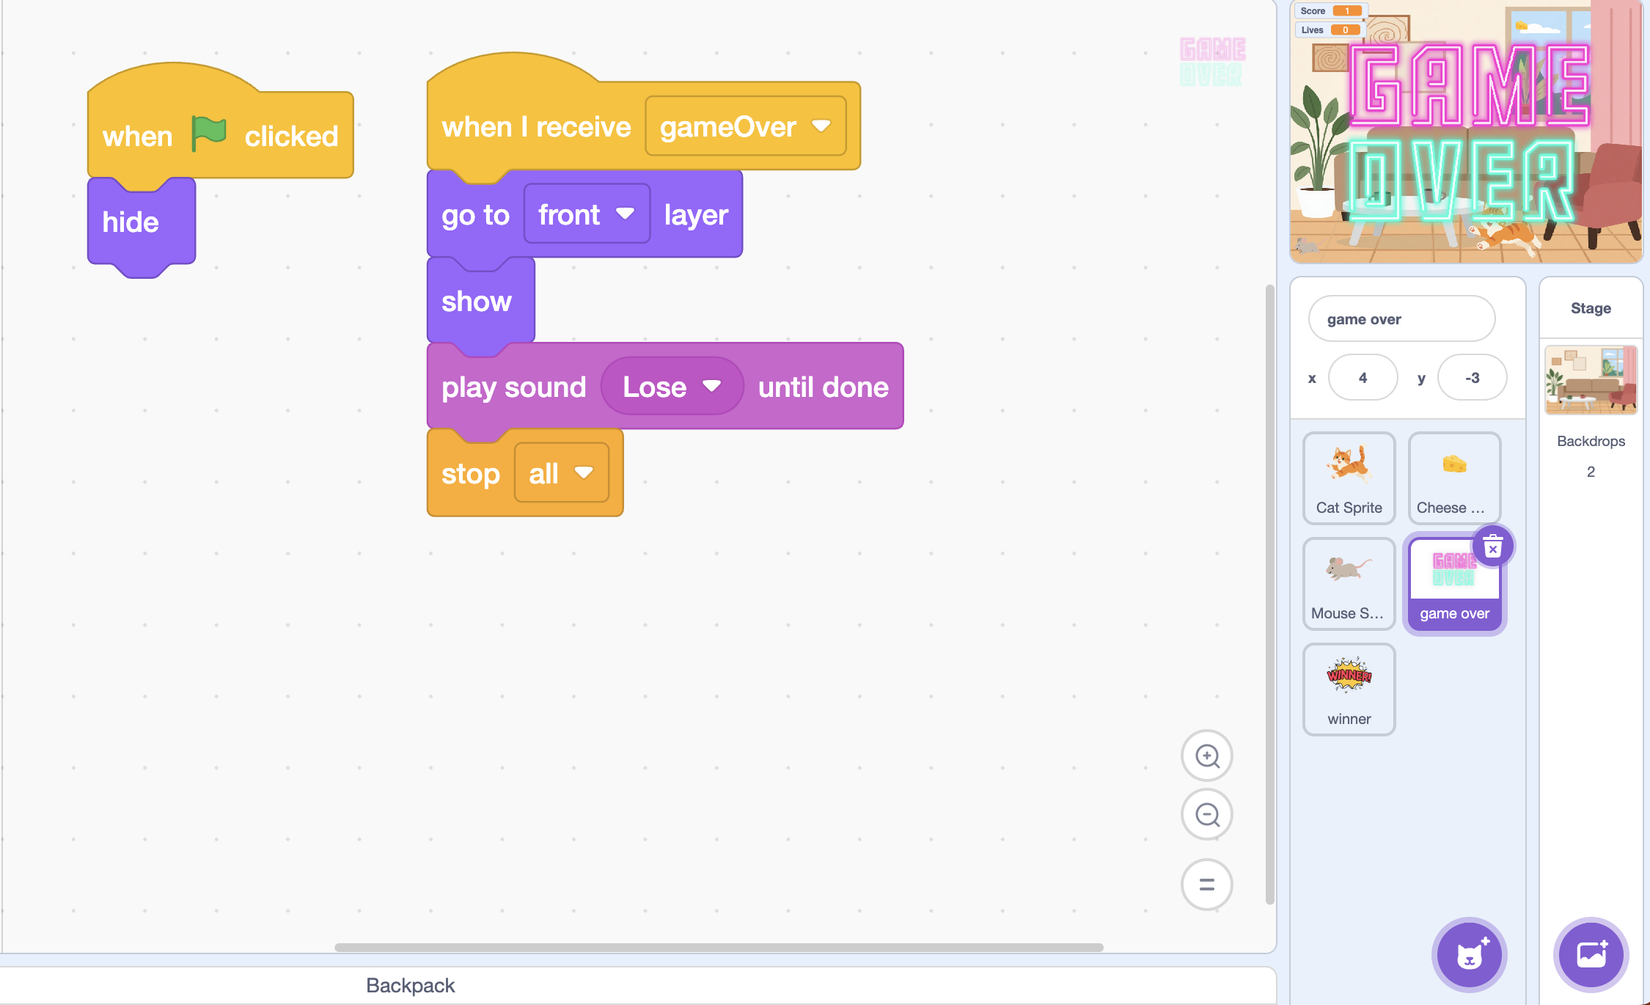
Task: Open the front layer dropdown
Action: point(586,214)
